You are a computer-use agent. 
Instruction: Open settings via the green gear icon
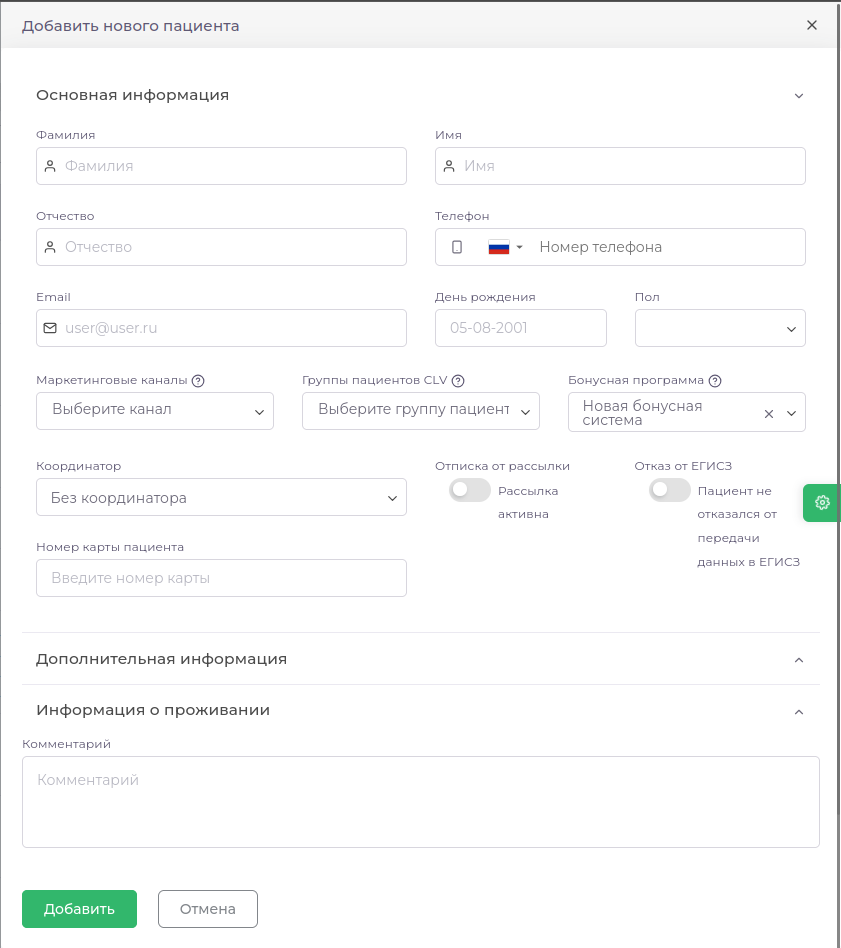click(x=821, y=503)
